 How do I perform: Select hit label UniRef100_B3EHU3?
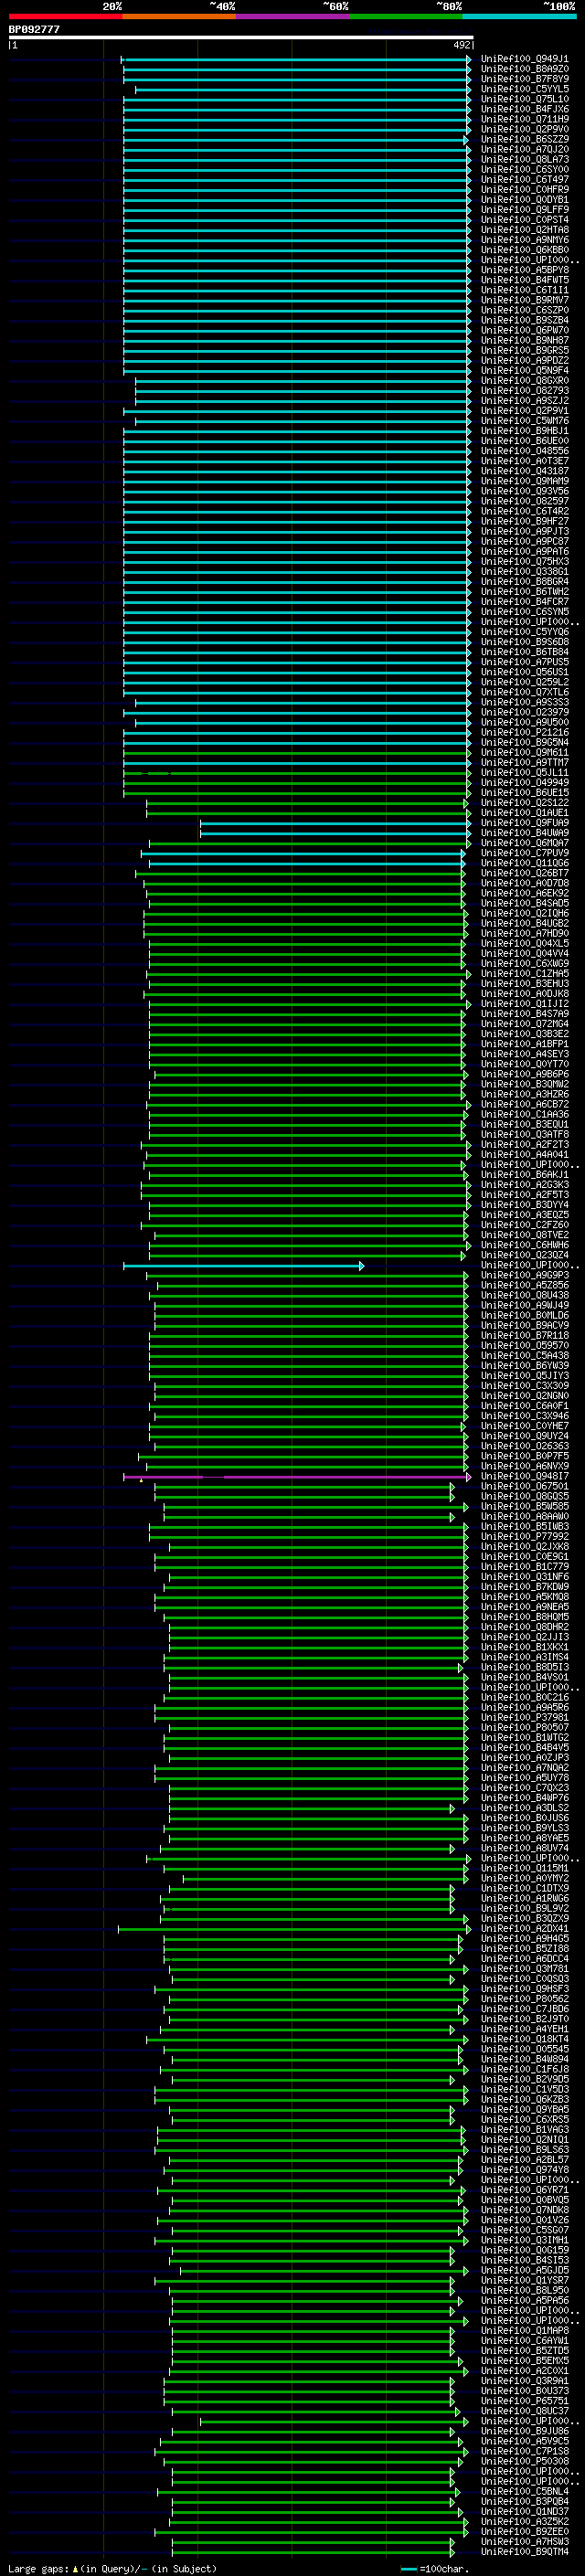[x=525, y=984]
